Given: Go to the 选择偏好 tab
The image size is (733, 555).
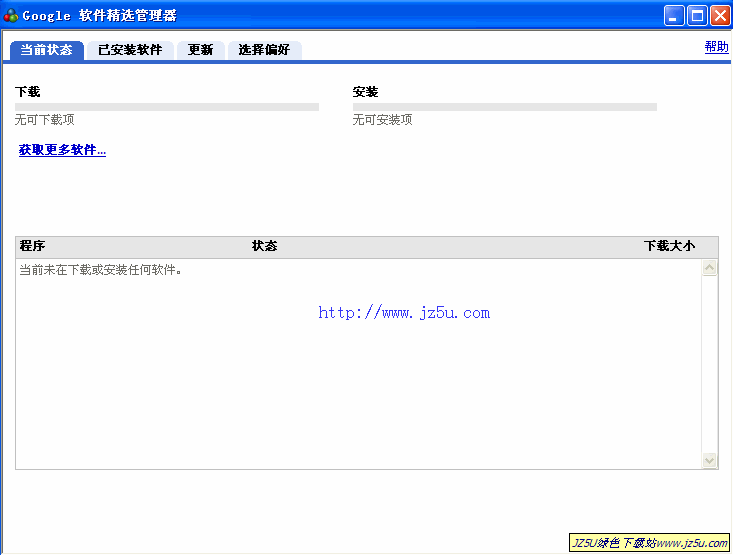Looking at the screenshot, I should coord(265,50).
